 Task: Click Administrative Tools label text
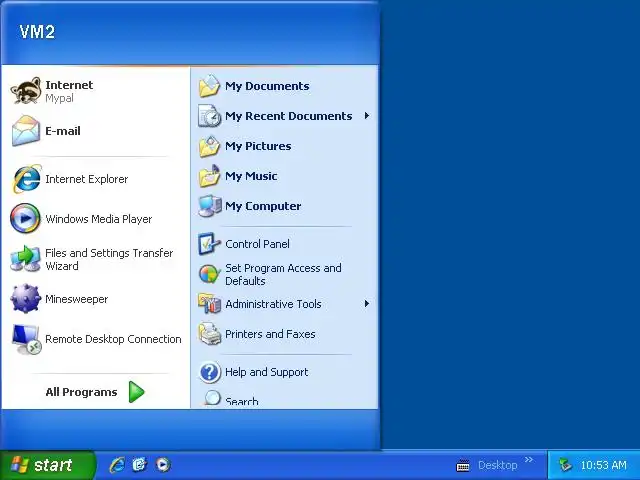coord(273,304)
